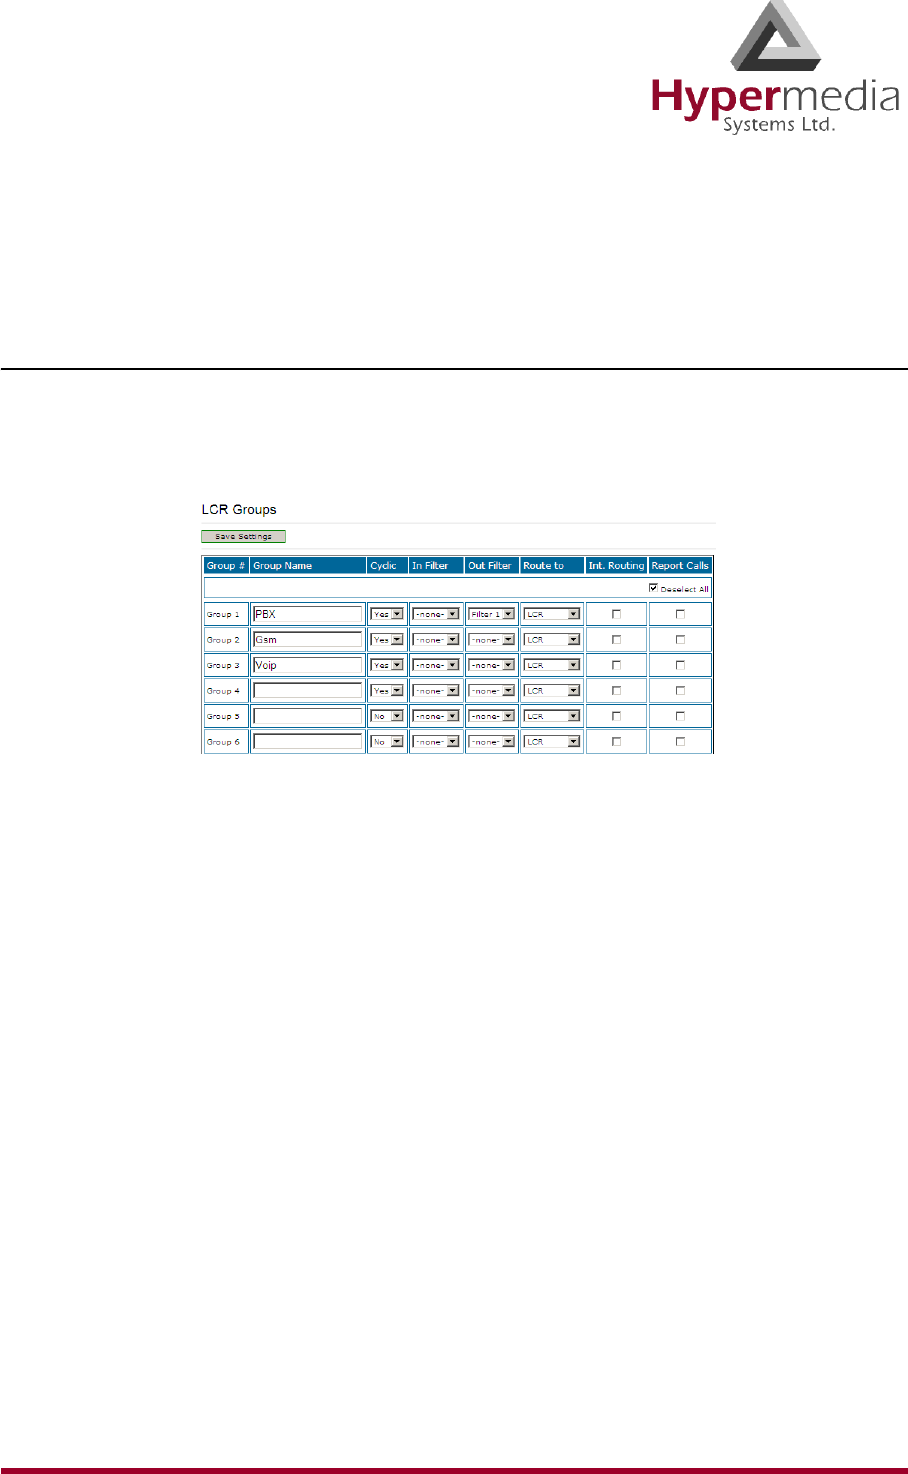Open In Filter dropdown for Group 5
This screenshot has height=1474, width=908.
(x=436, y=716)
